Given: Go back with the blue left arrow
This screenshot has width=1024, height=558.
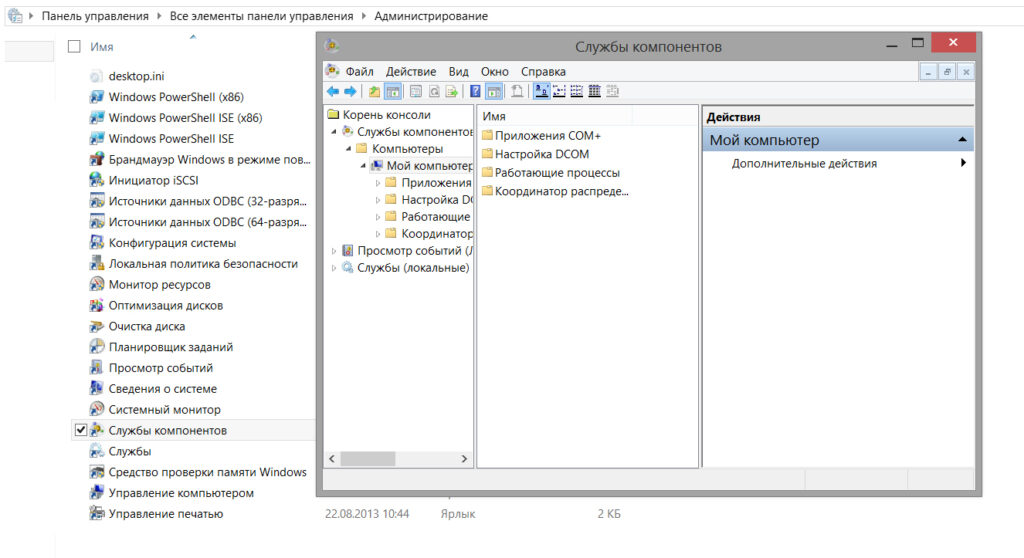Looking at the screenshot, I should pos(333,91).
